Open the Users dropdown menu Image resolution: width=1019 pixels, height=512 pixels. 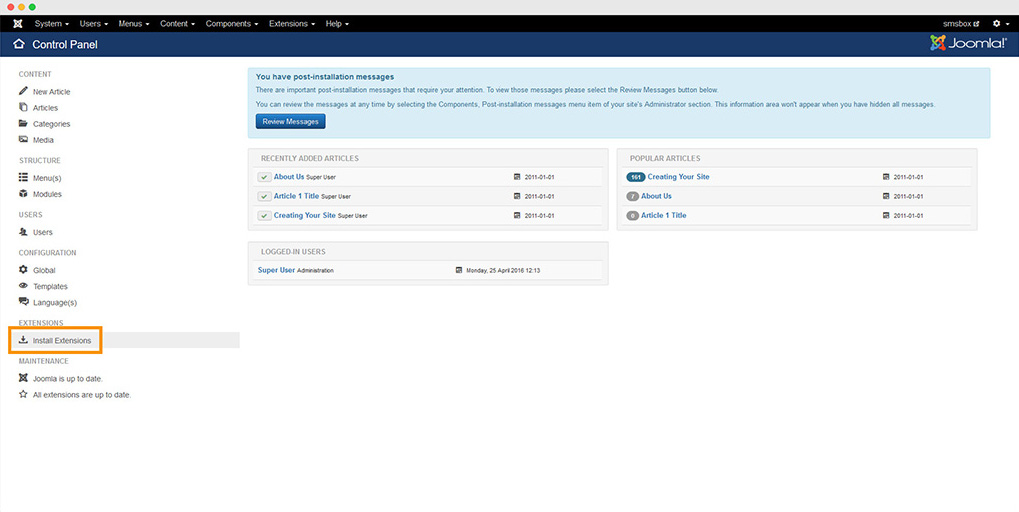tap(94, 23)
